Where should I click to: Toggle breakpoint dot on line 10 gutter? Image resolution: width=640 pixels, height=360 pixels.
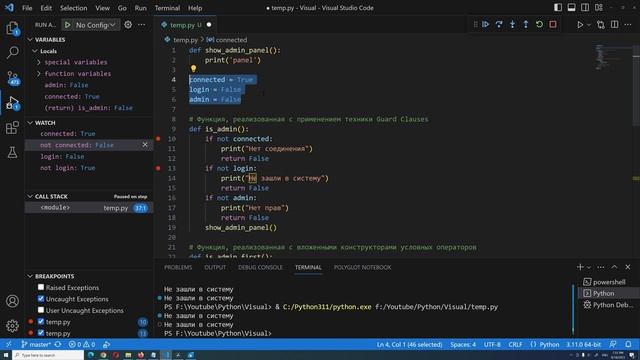tap(158, 139)
